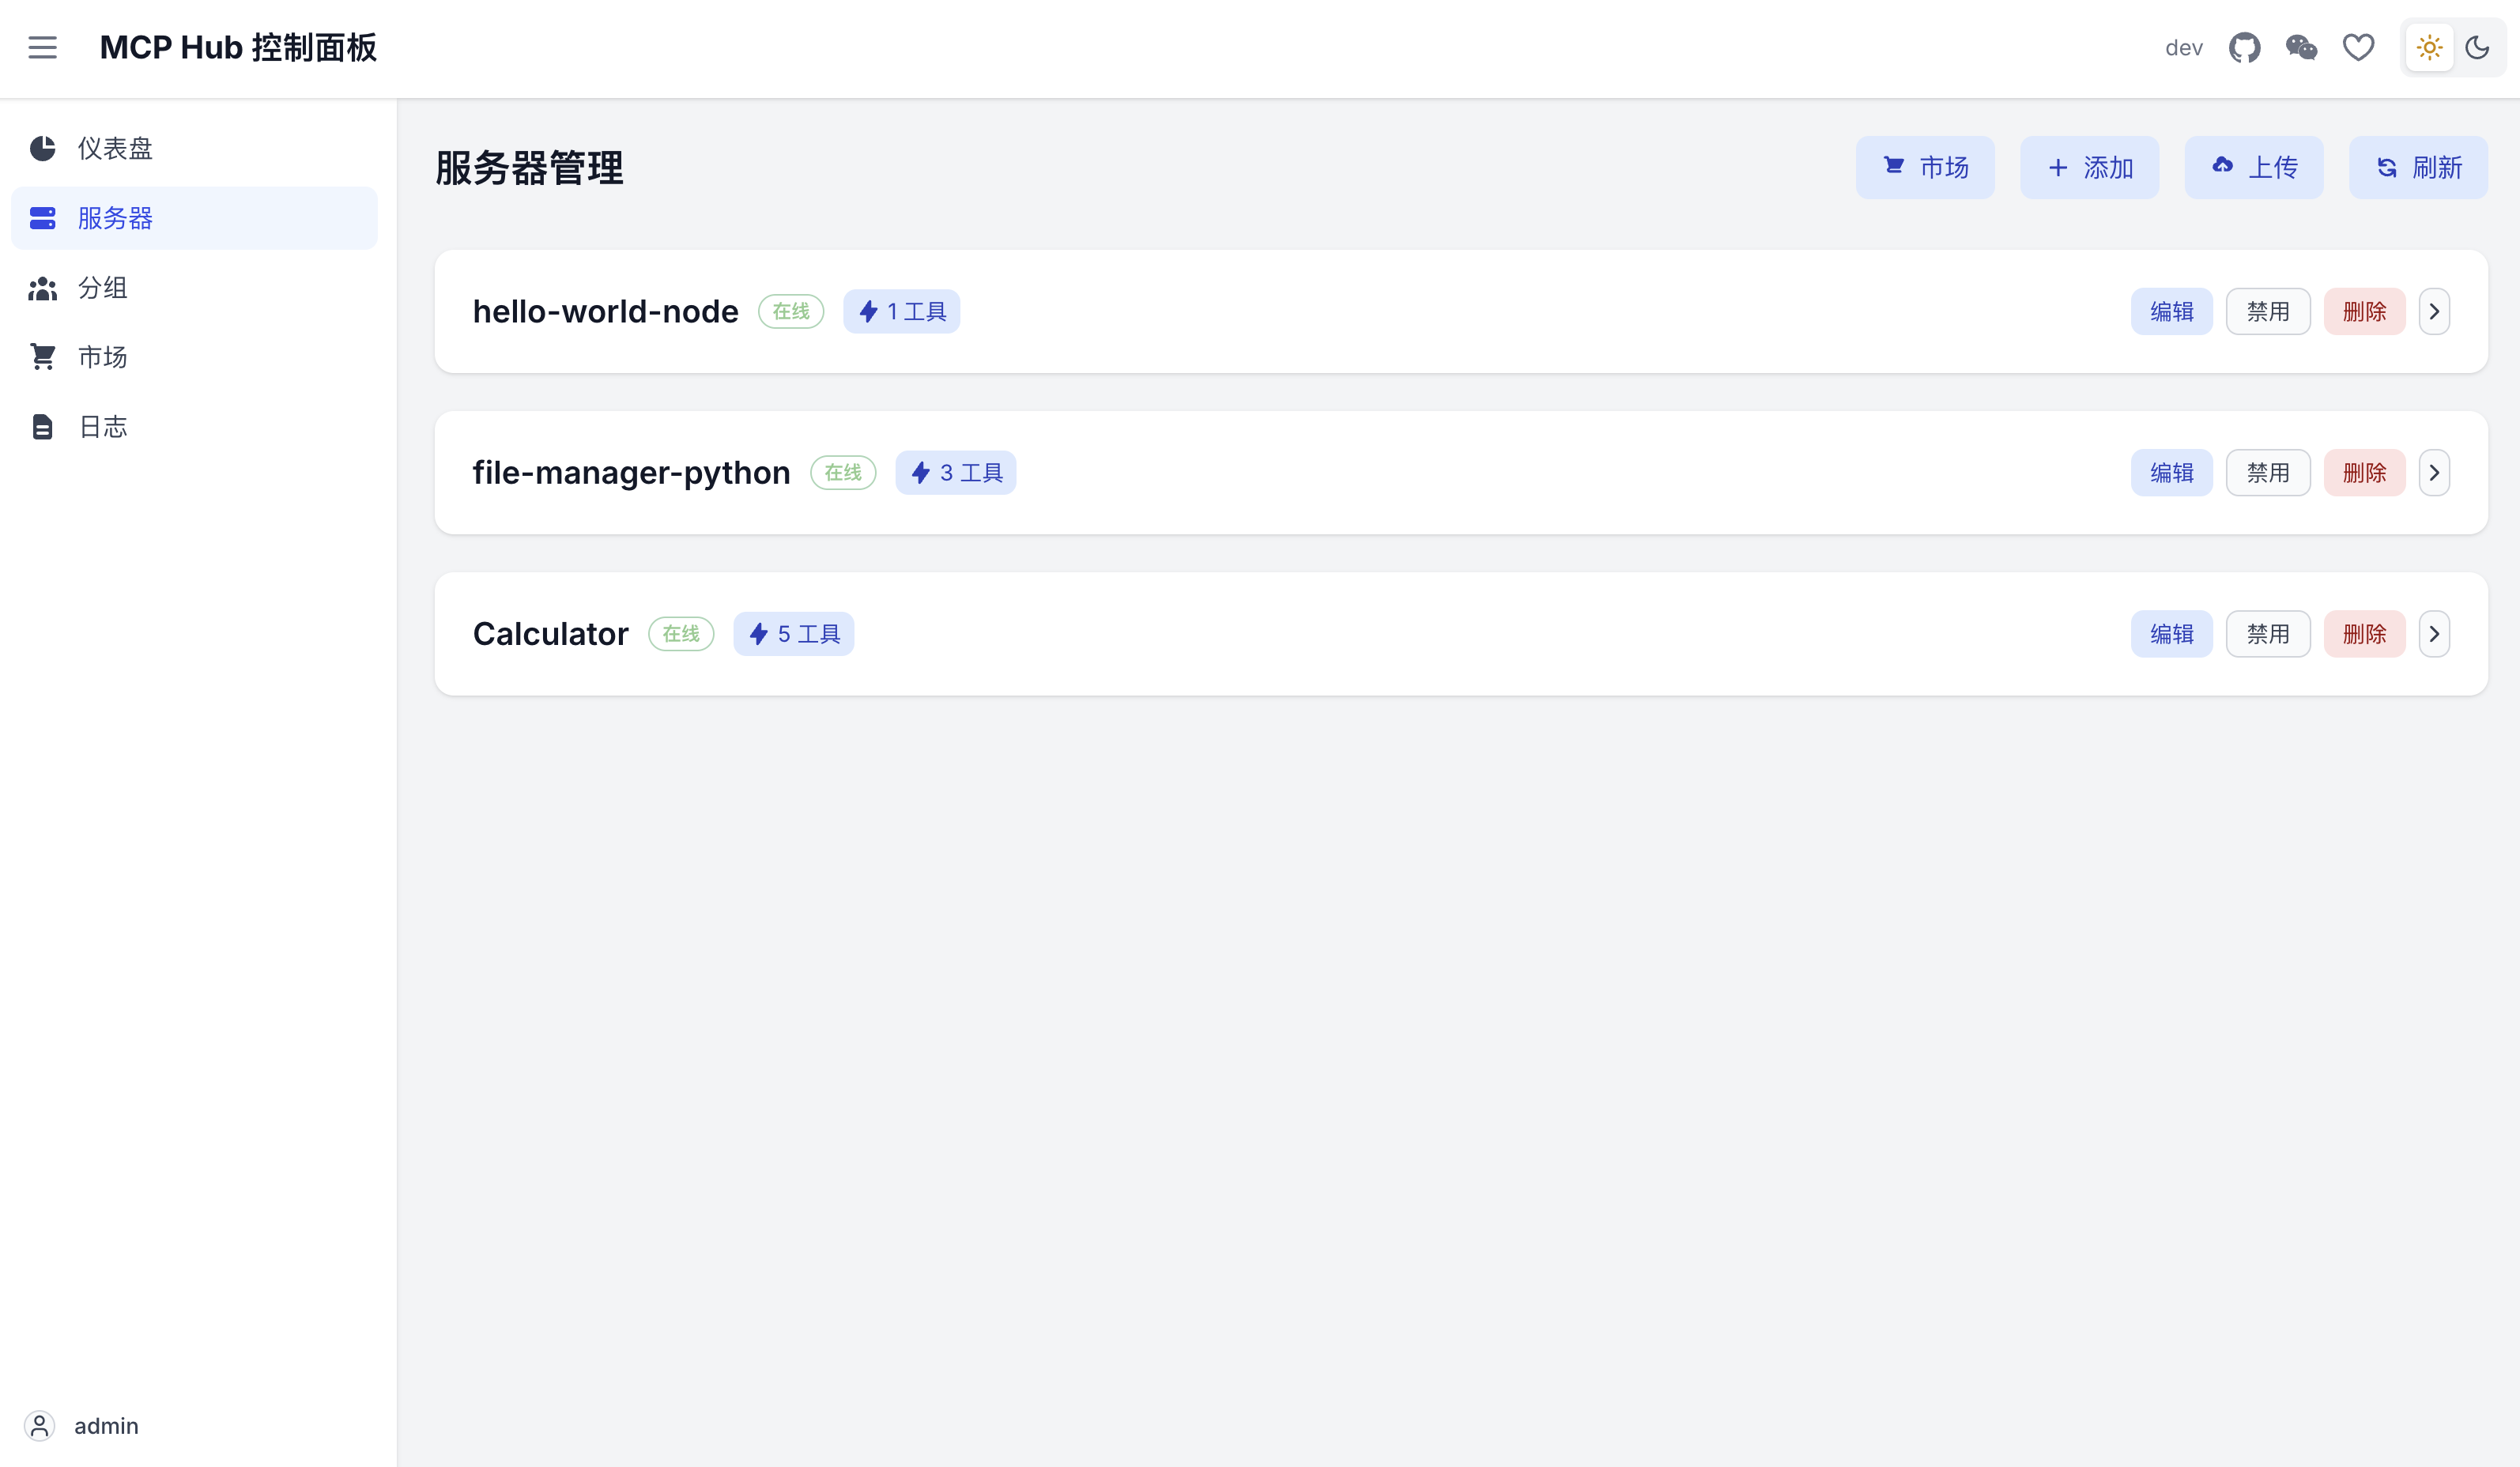Delete the Calculator server with 删除
The width and height of the screenshot is (2520, 1467).
2364,633
